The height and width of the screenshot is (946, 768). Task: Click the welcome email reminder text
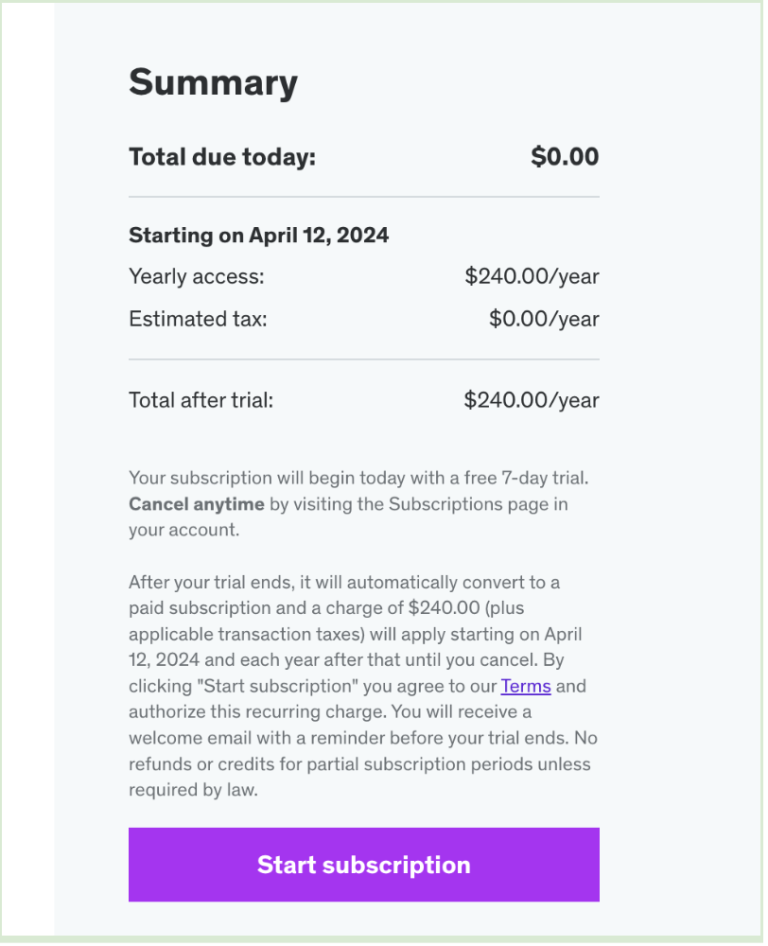(300, 738)
